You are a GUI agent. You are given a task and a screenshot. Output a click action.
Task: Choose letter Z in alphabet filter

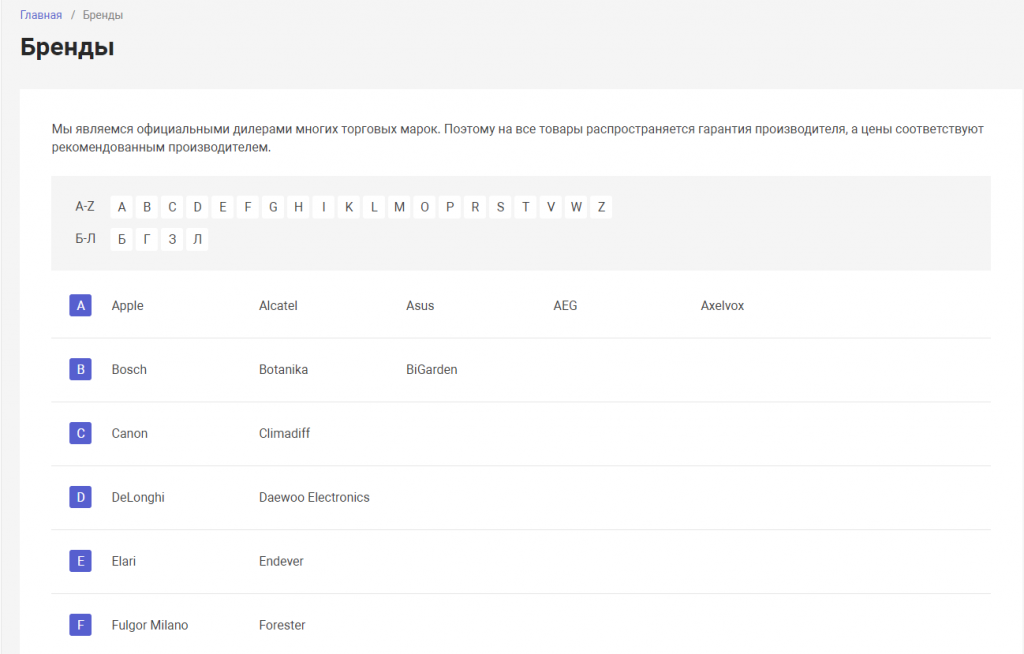pos(601,207)
